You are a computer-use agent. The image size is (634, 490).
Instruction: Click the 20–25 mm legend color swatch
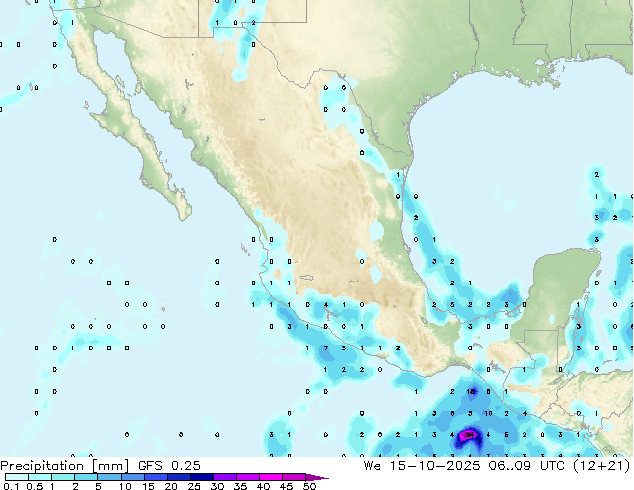click(x=178, y=477)
